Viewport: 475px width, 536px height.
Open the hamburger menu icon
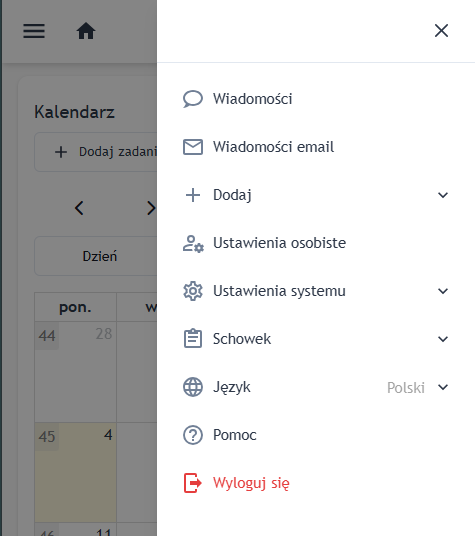(34, 31)
